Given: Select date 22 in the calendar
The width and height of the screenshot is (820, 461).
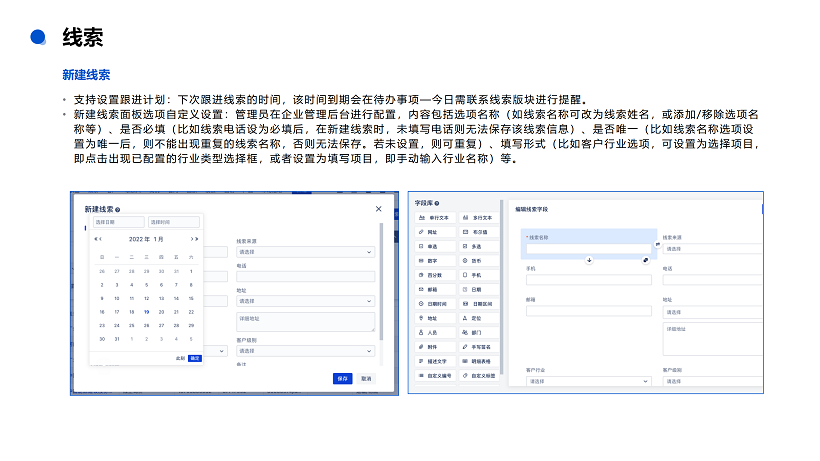Looking at the screenshot, I should [191, 312].
